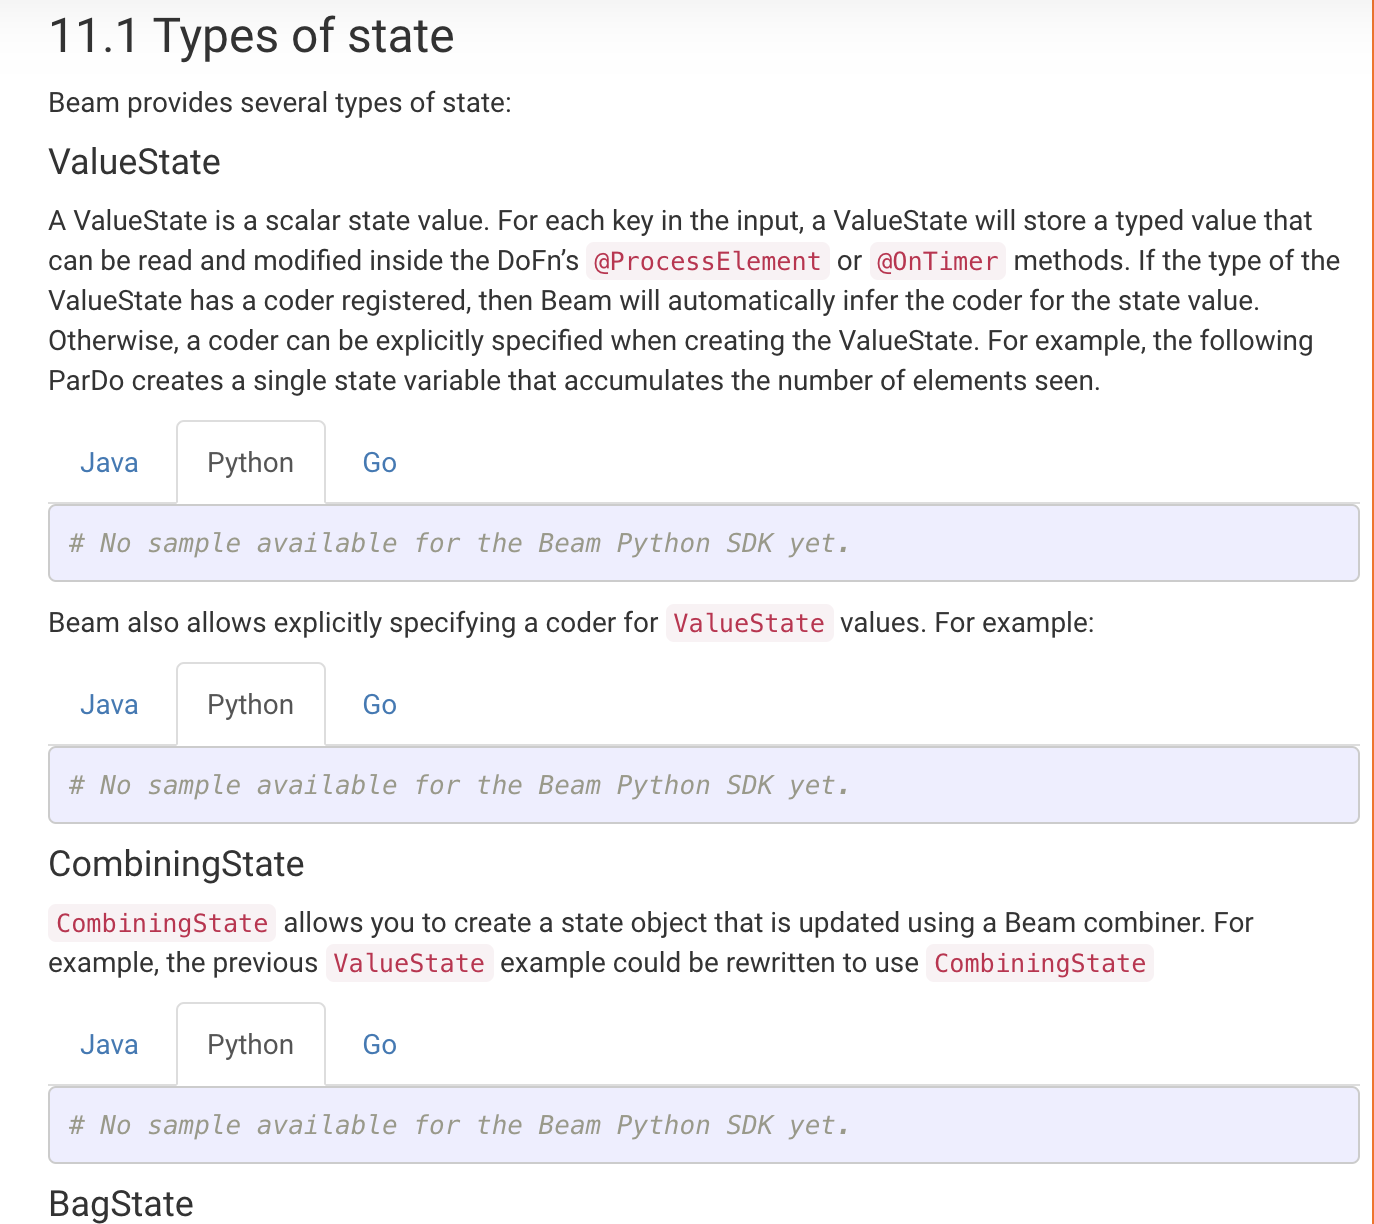Select the Python tab in the ValueState example
Image resolution: width=1374 pixels, height=1224 pixels.
(250, 463)
